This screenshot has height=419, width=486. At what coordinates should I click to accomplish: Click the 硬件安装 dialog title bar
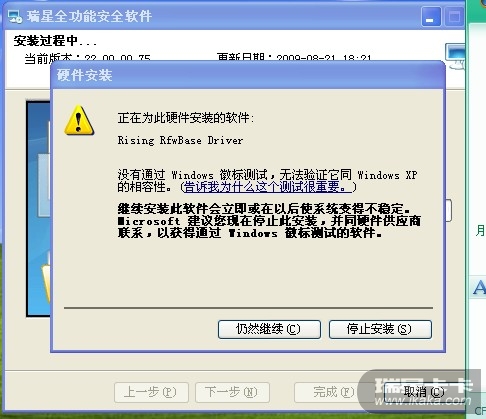pos(248,75)
